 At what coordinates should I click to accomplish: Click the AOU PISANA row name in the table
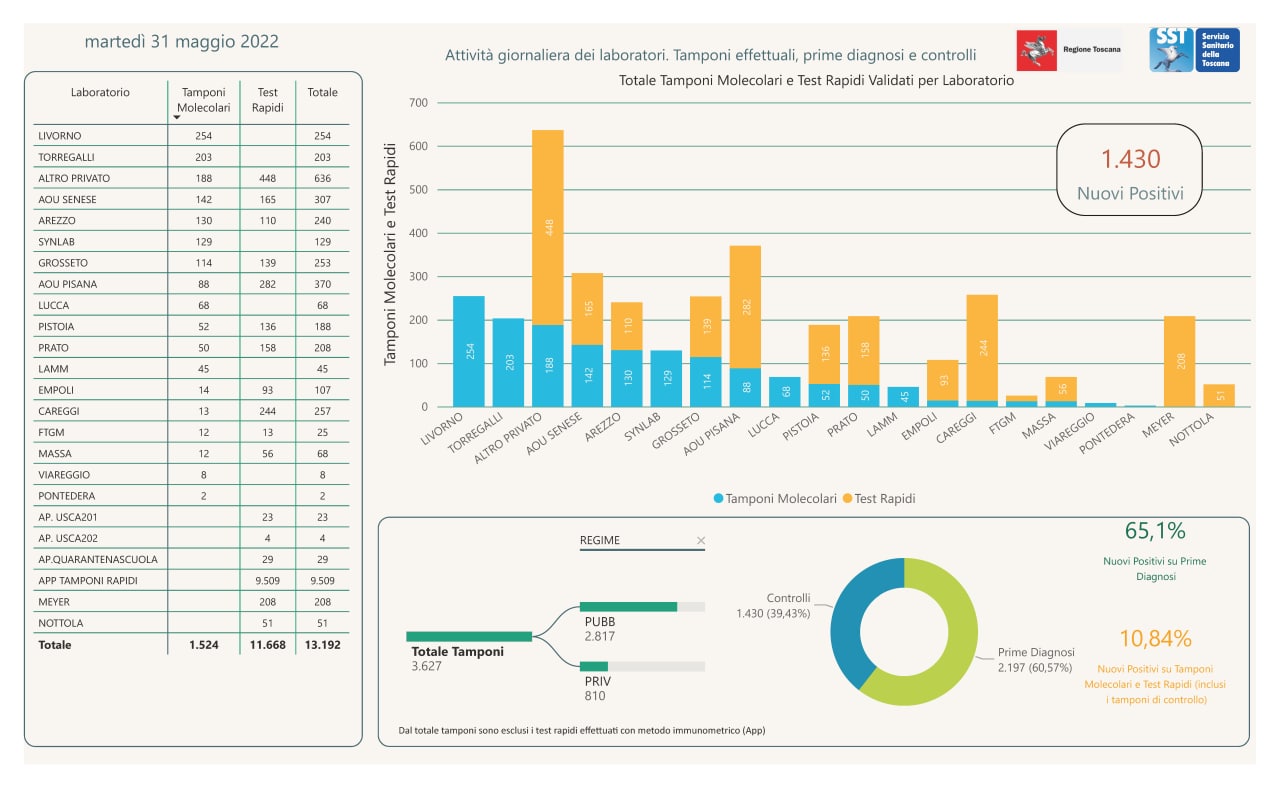click(x=66, y=284)
